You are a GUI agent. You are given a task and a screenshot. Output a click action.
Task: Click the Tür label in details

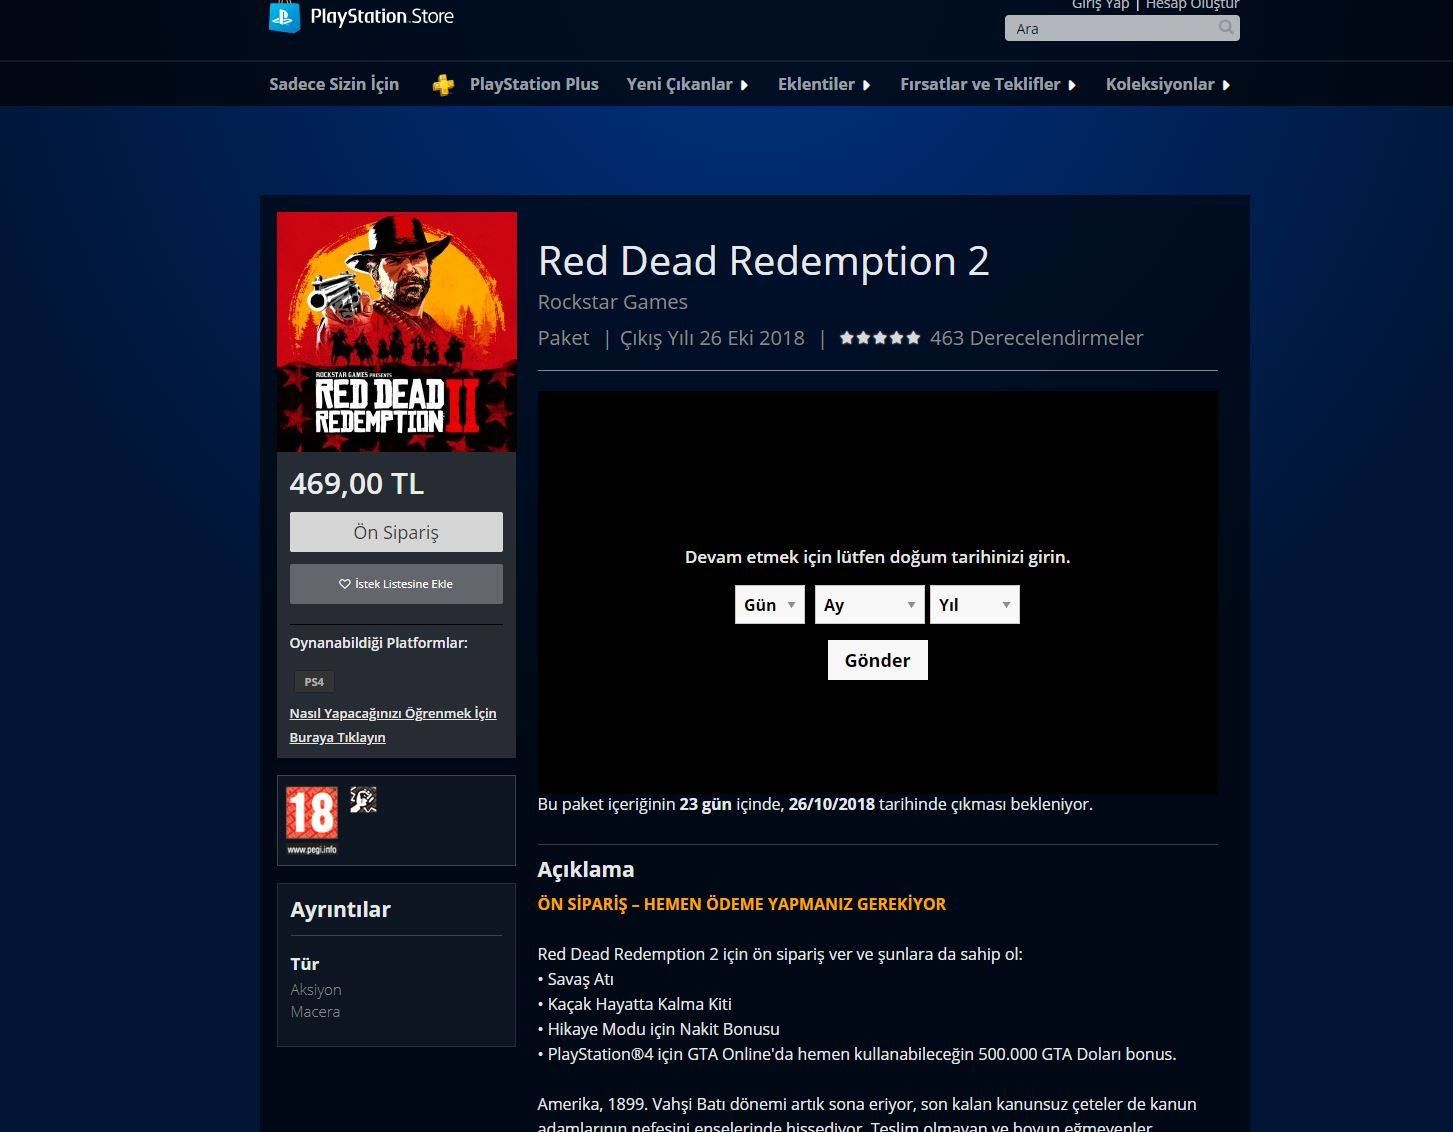pos(304,964)
